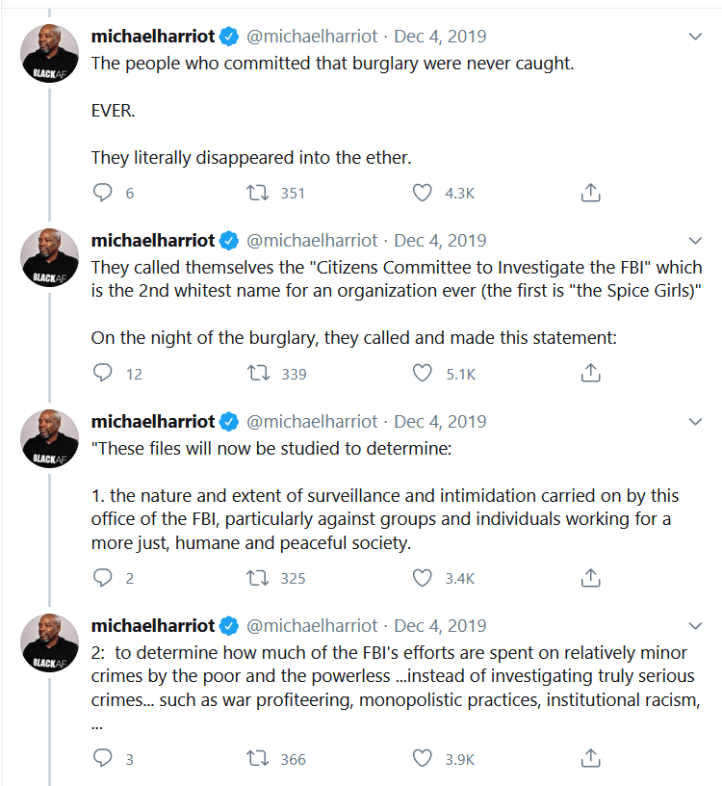Screen dimensions: 722x786
Task: Click the @michaelharriot handle on the 'These files' tweet
Action: [312, 422]
